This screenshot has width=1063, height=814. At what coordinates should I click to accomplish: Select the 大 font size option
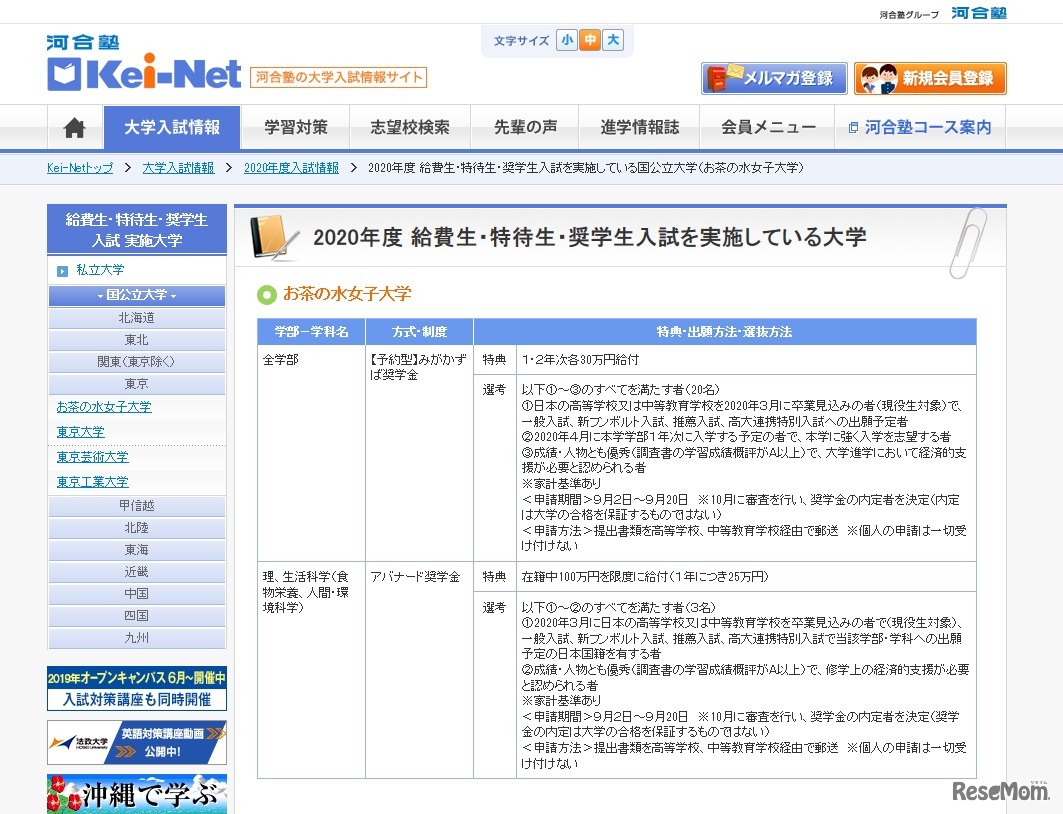pyautogui.click(x=612, y=40)
